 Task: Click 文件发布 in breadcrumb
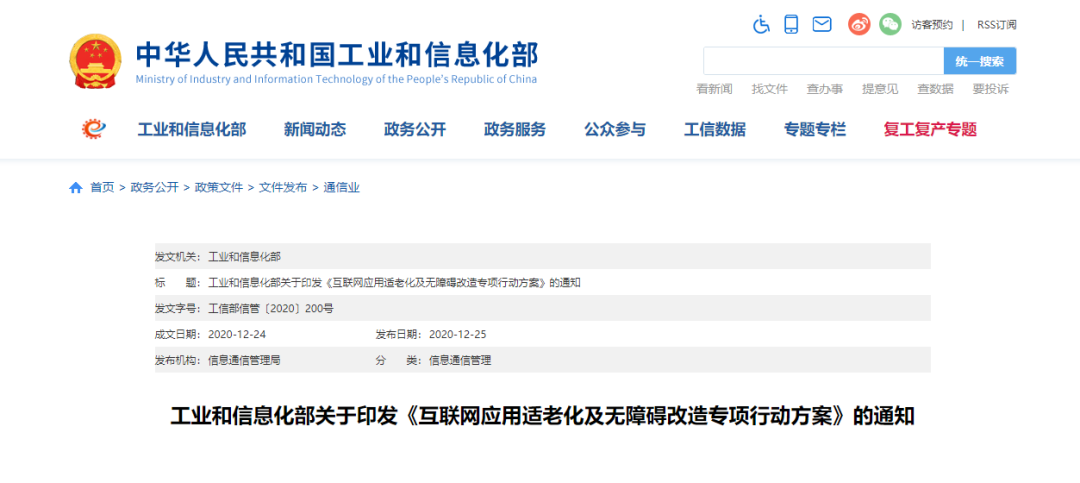(x=283, y=187)
